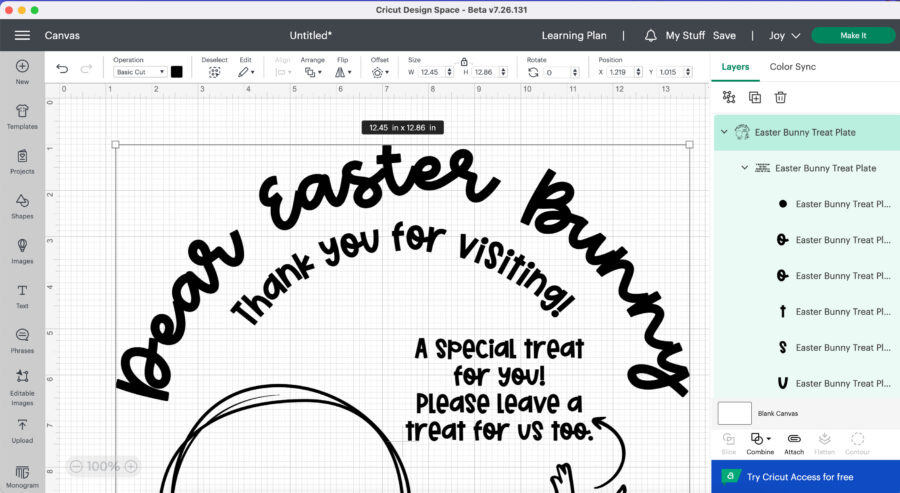This screenshot has width=900, height=493.
Task: Click the Duplicate layer icon
Action: click(755, 97)
